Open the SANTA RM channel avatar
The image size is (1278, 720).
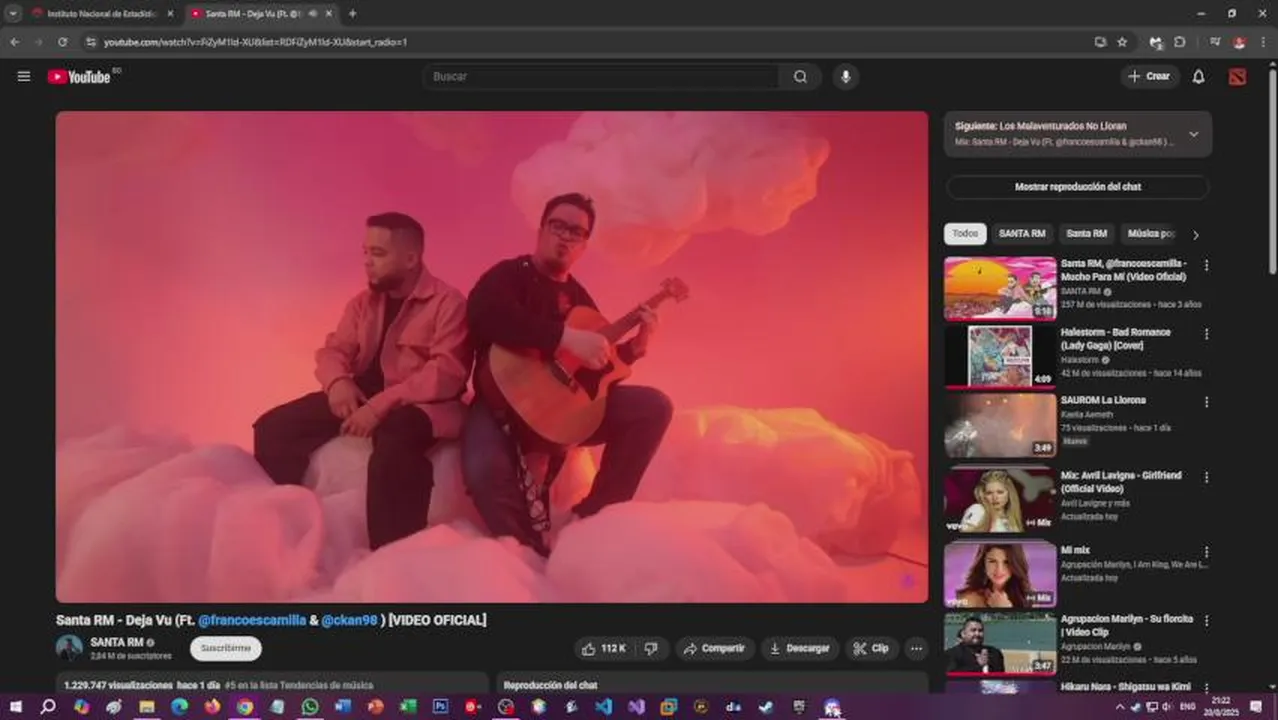(x=69, y=648)
